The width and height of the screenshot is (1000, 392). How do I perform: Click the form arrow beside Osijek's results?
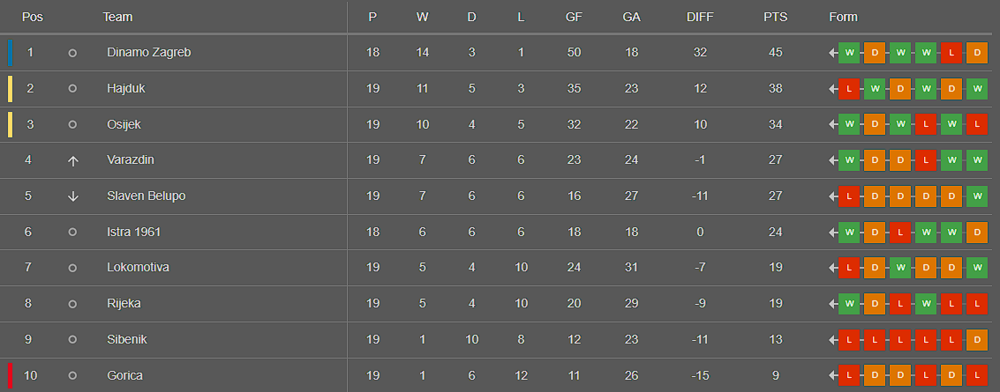[x=833, y=124]
